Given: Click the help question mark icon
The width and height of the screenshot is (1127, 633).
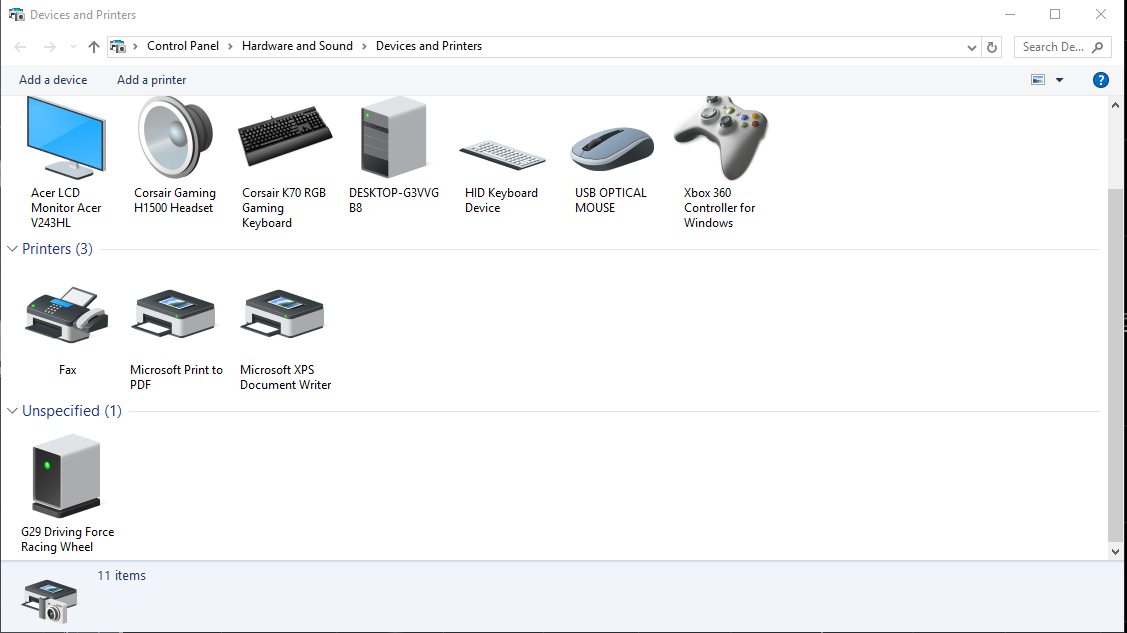Looking at the screenshot, I should 1100,80.
